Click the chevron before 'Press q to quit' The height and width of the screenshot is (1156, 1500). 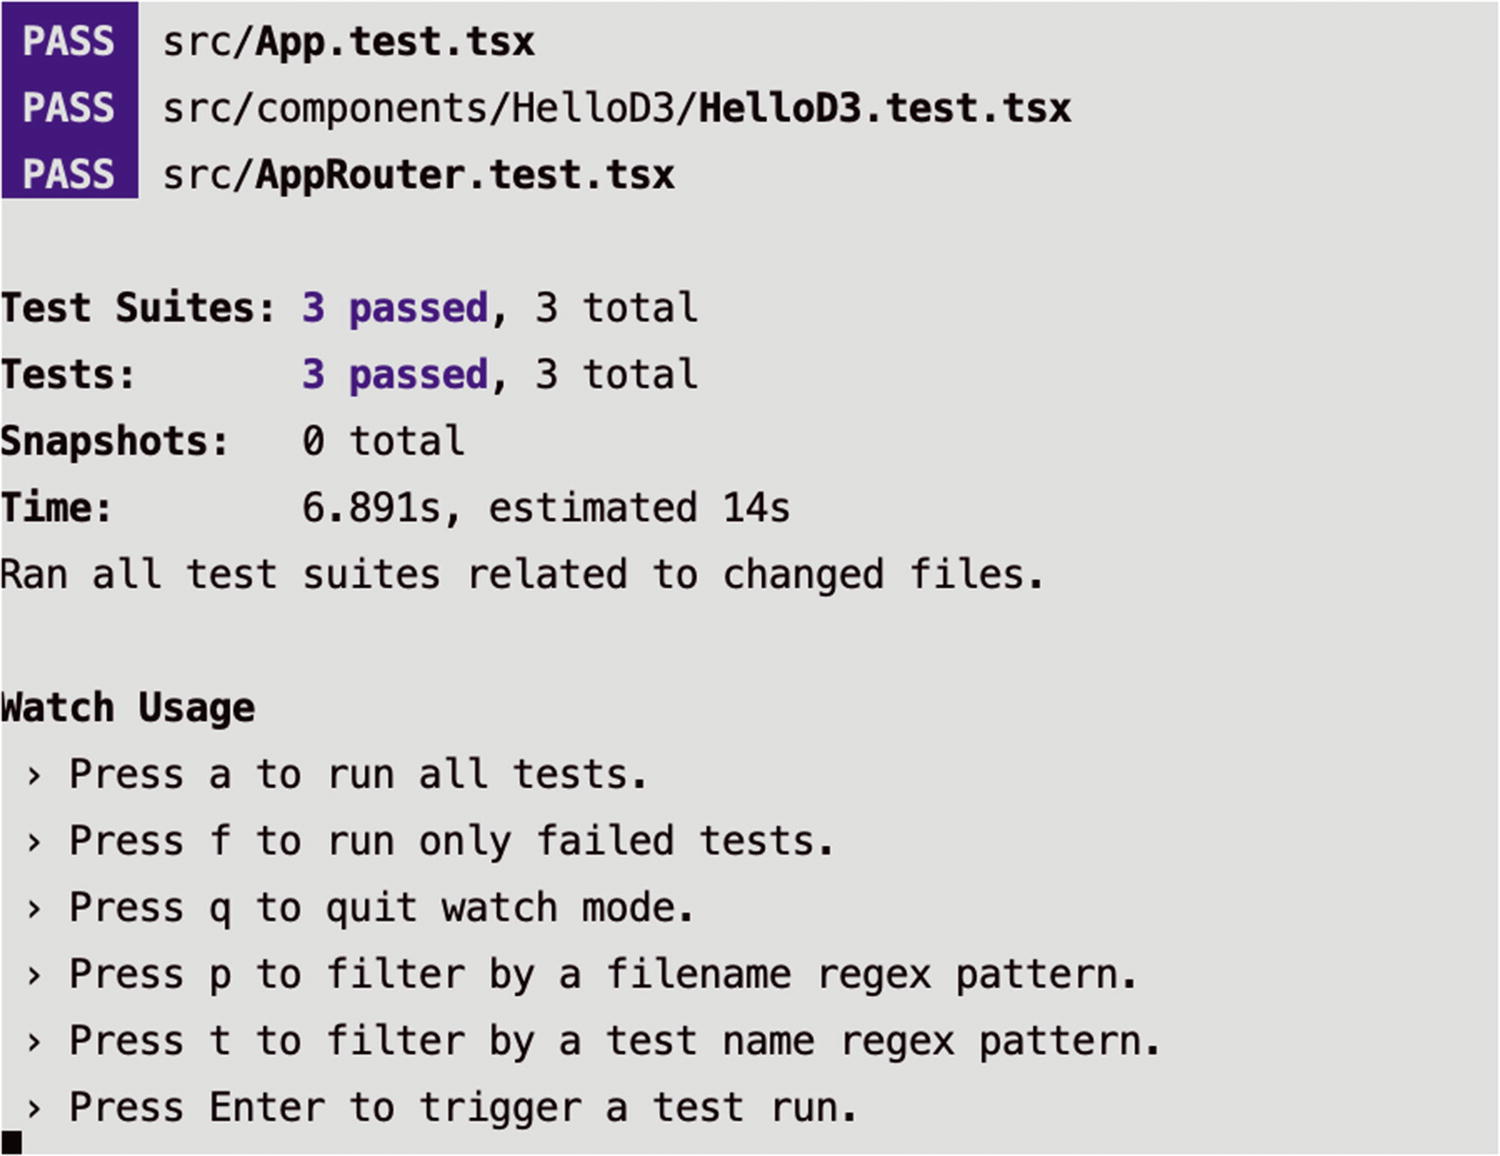35,909
